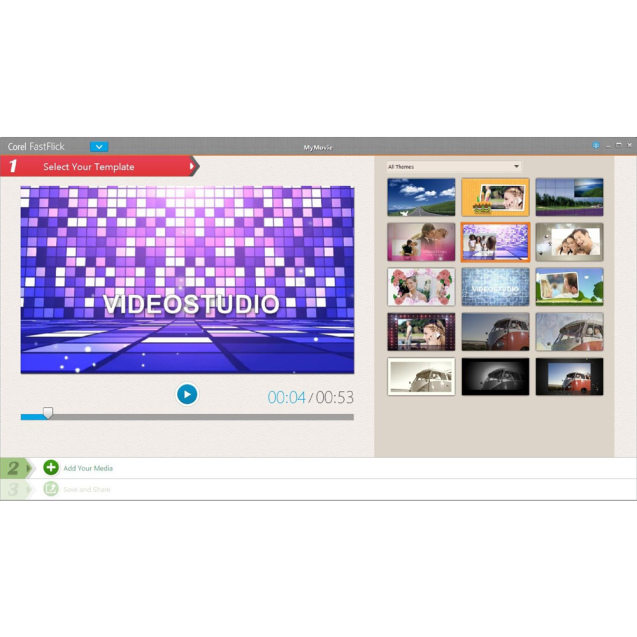The width and height of the screenshot is (637, 637).
Task: Select the pink romantic couple template
Action: 421,242
